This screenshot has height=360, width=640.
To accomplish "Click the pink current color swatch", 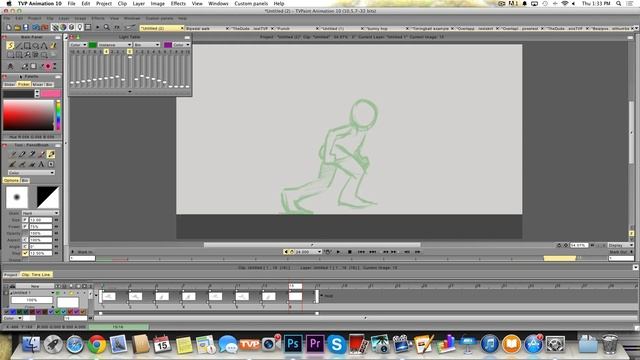I will coord(51,93).
